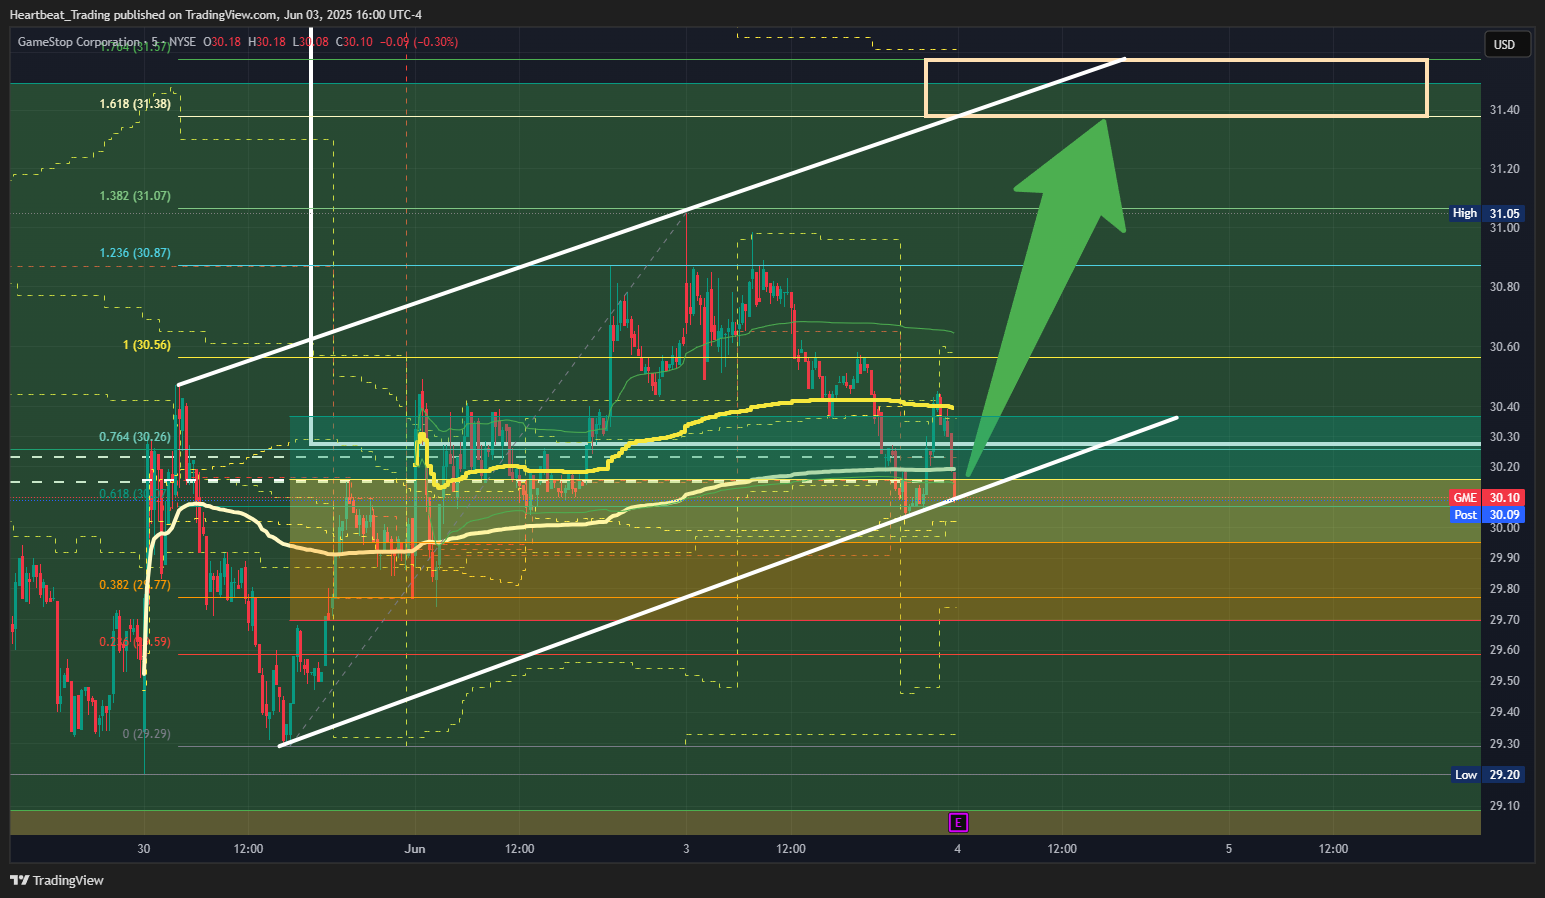1545x898 pixels.
Task: Click 30.60 on the price scale
Action: coord(1504,347)
